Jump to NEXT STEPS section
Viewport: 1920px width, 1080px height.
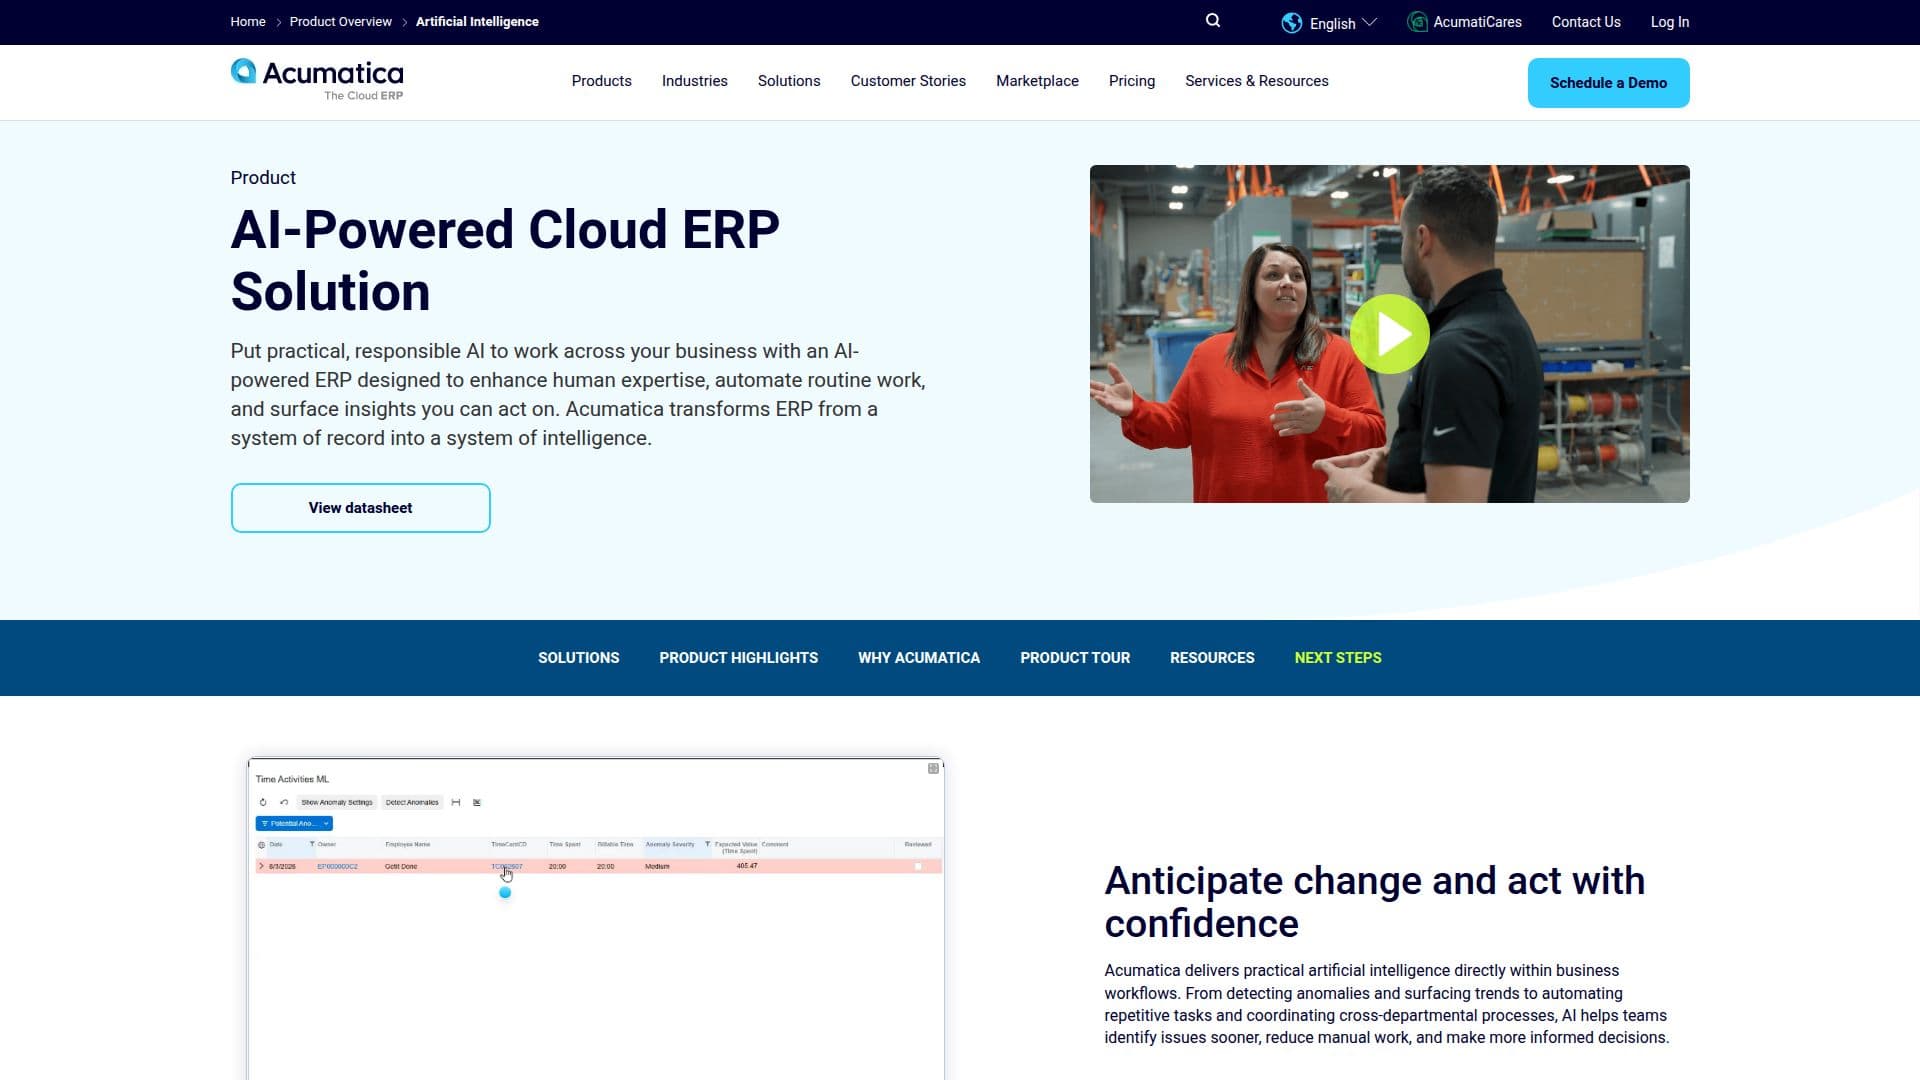click(x=1338, y=658)
